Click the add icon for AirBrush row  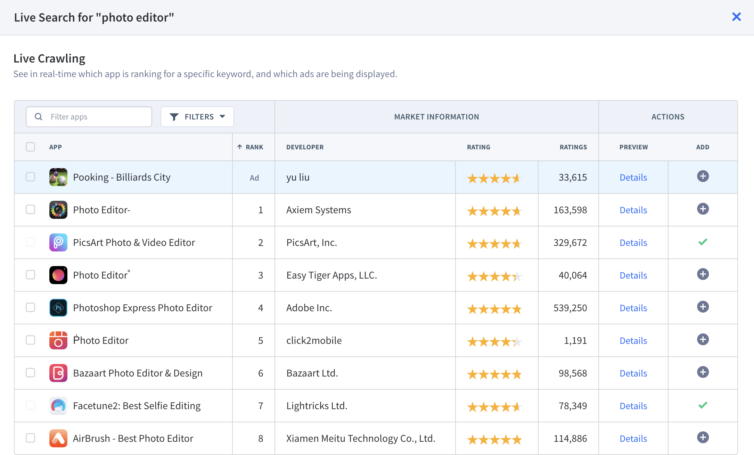tap(702, 438)
